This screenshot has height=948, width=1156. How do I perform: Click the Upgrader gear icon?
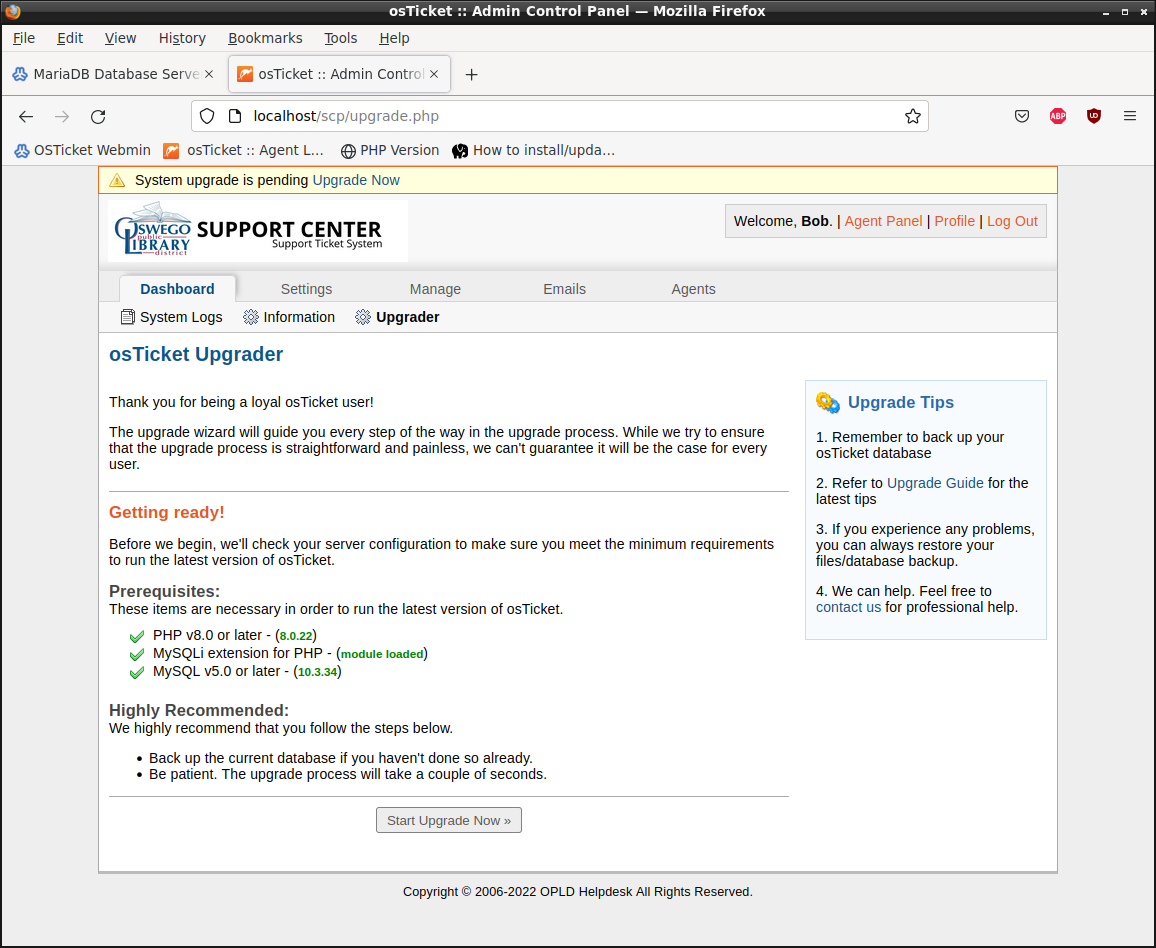tap(363, 317)
